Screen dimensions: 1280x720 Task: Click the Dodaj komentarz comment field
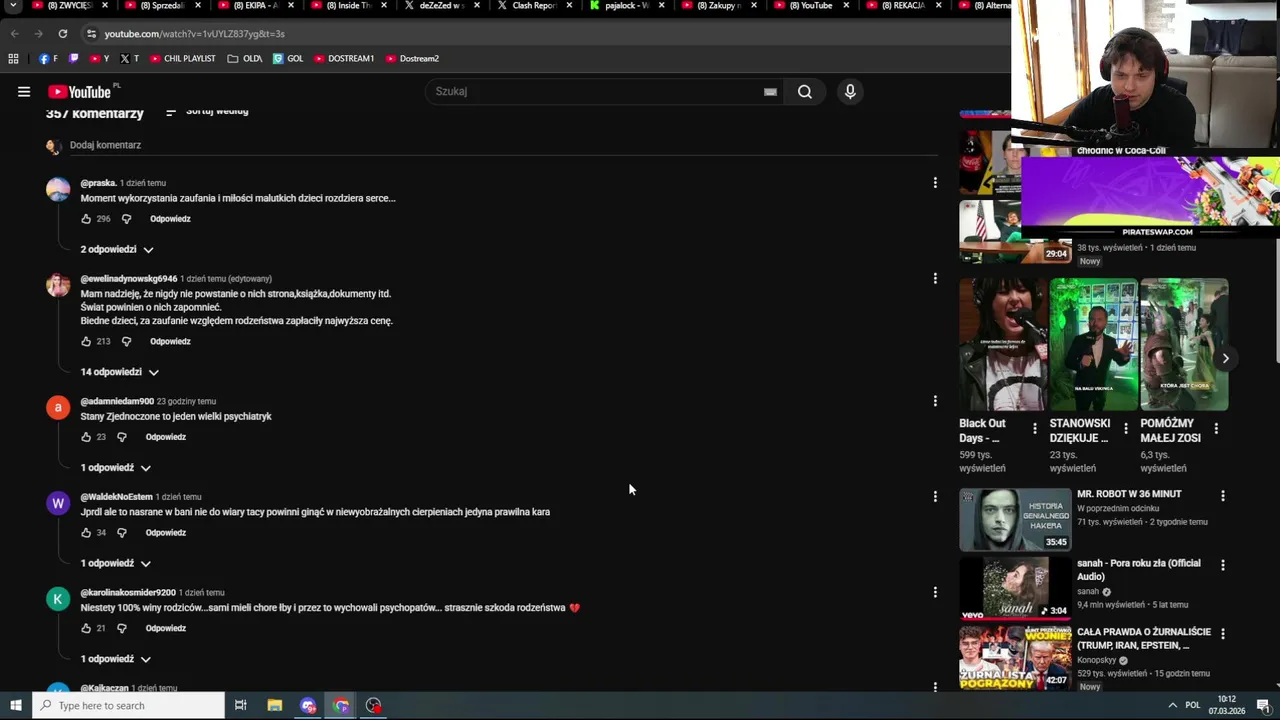tap(504, 146)
